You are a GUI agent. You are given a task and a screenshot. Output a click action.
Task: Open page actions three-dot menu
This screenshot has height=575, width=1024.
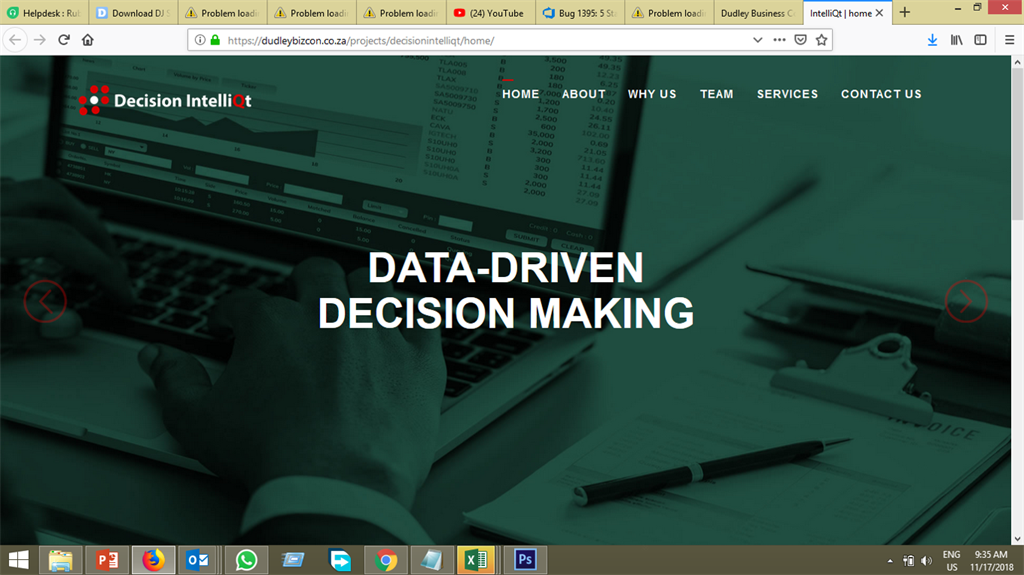779,40
